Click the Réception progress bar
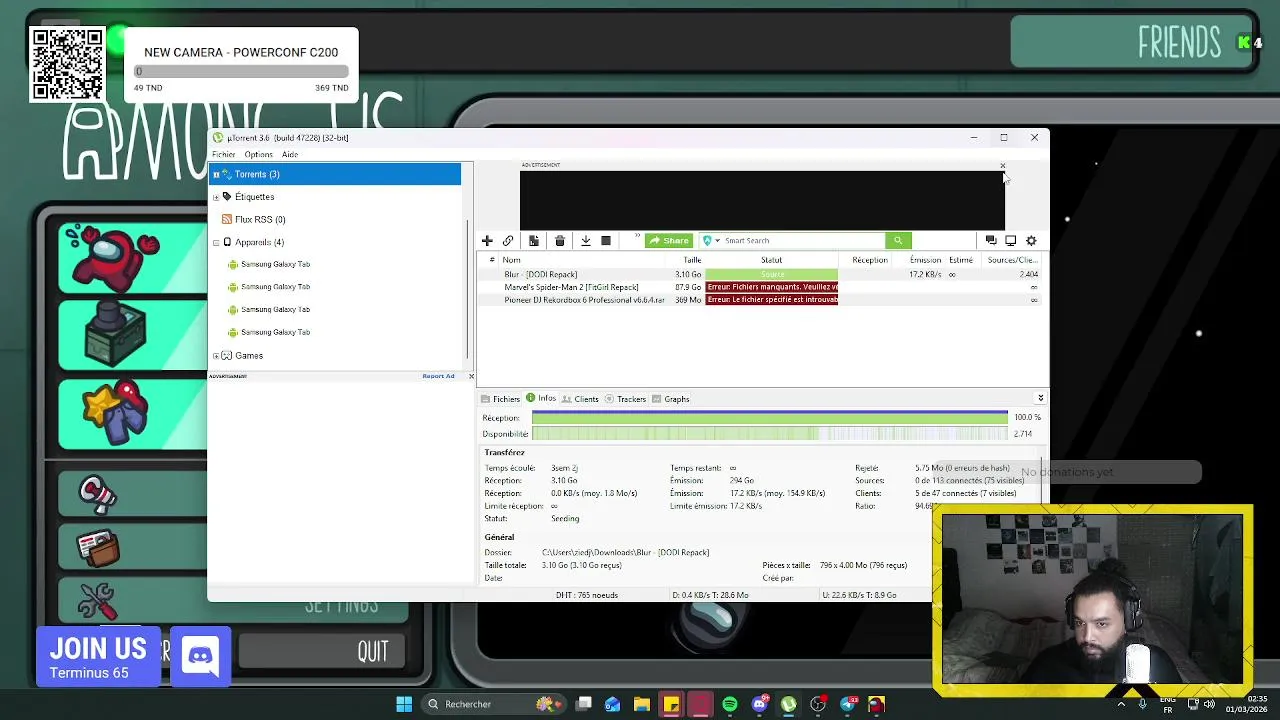This screenshot has width=1280, height=720. [x=770, y=417]
